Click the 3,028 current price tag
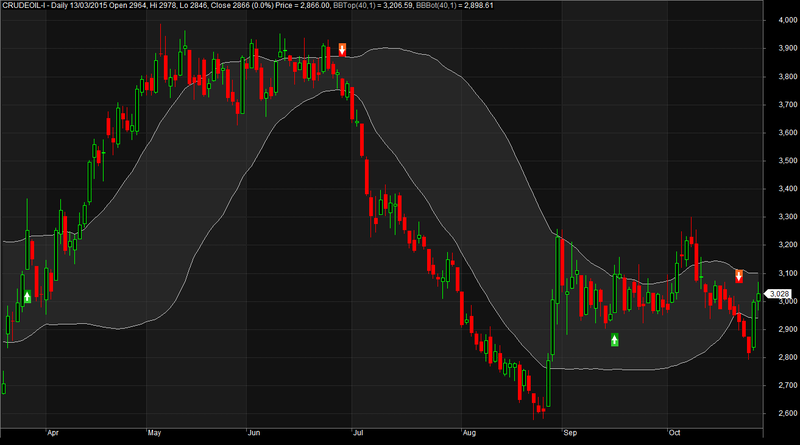This screenshot has height=445, width=800. tap(779, 294)
